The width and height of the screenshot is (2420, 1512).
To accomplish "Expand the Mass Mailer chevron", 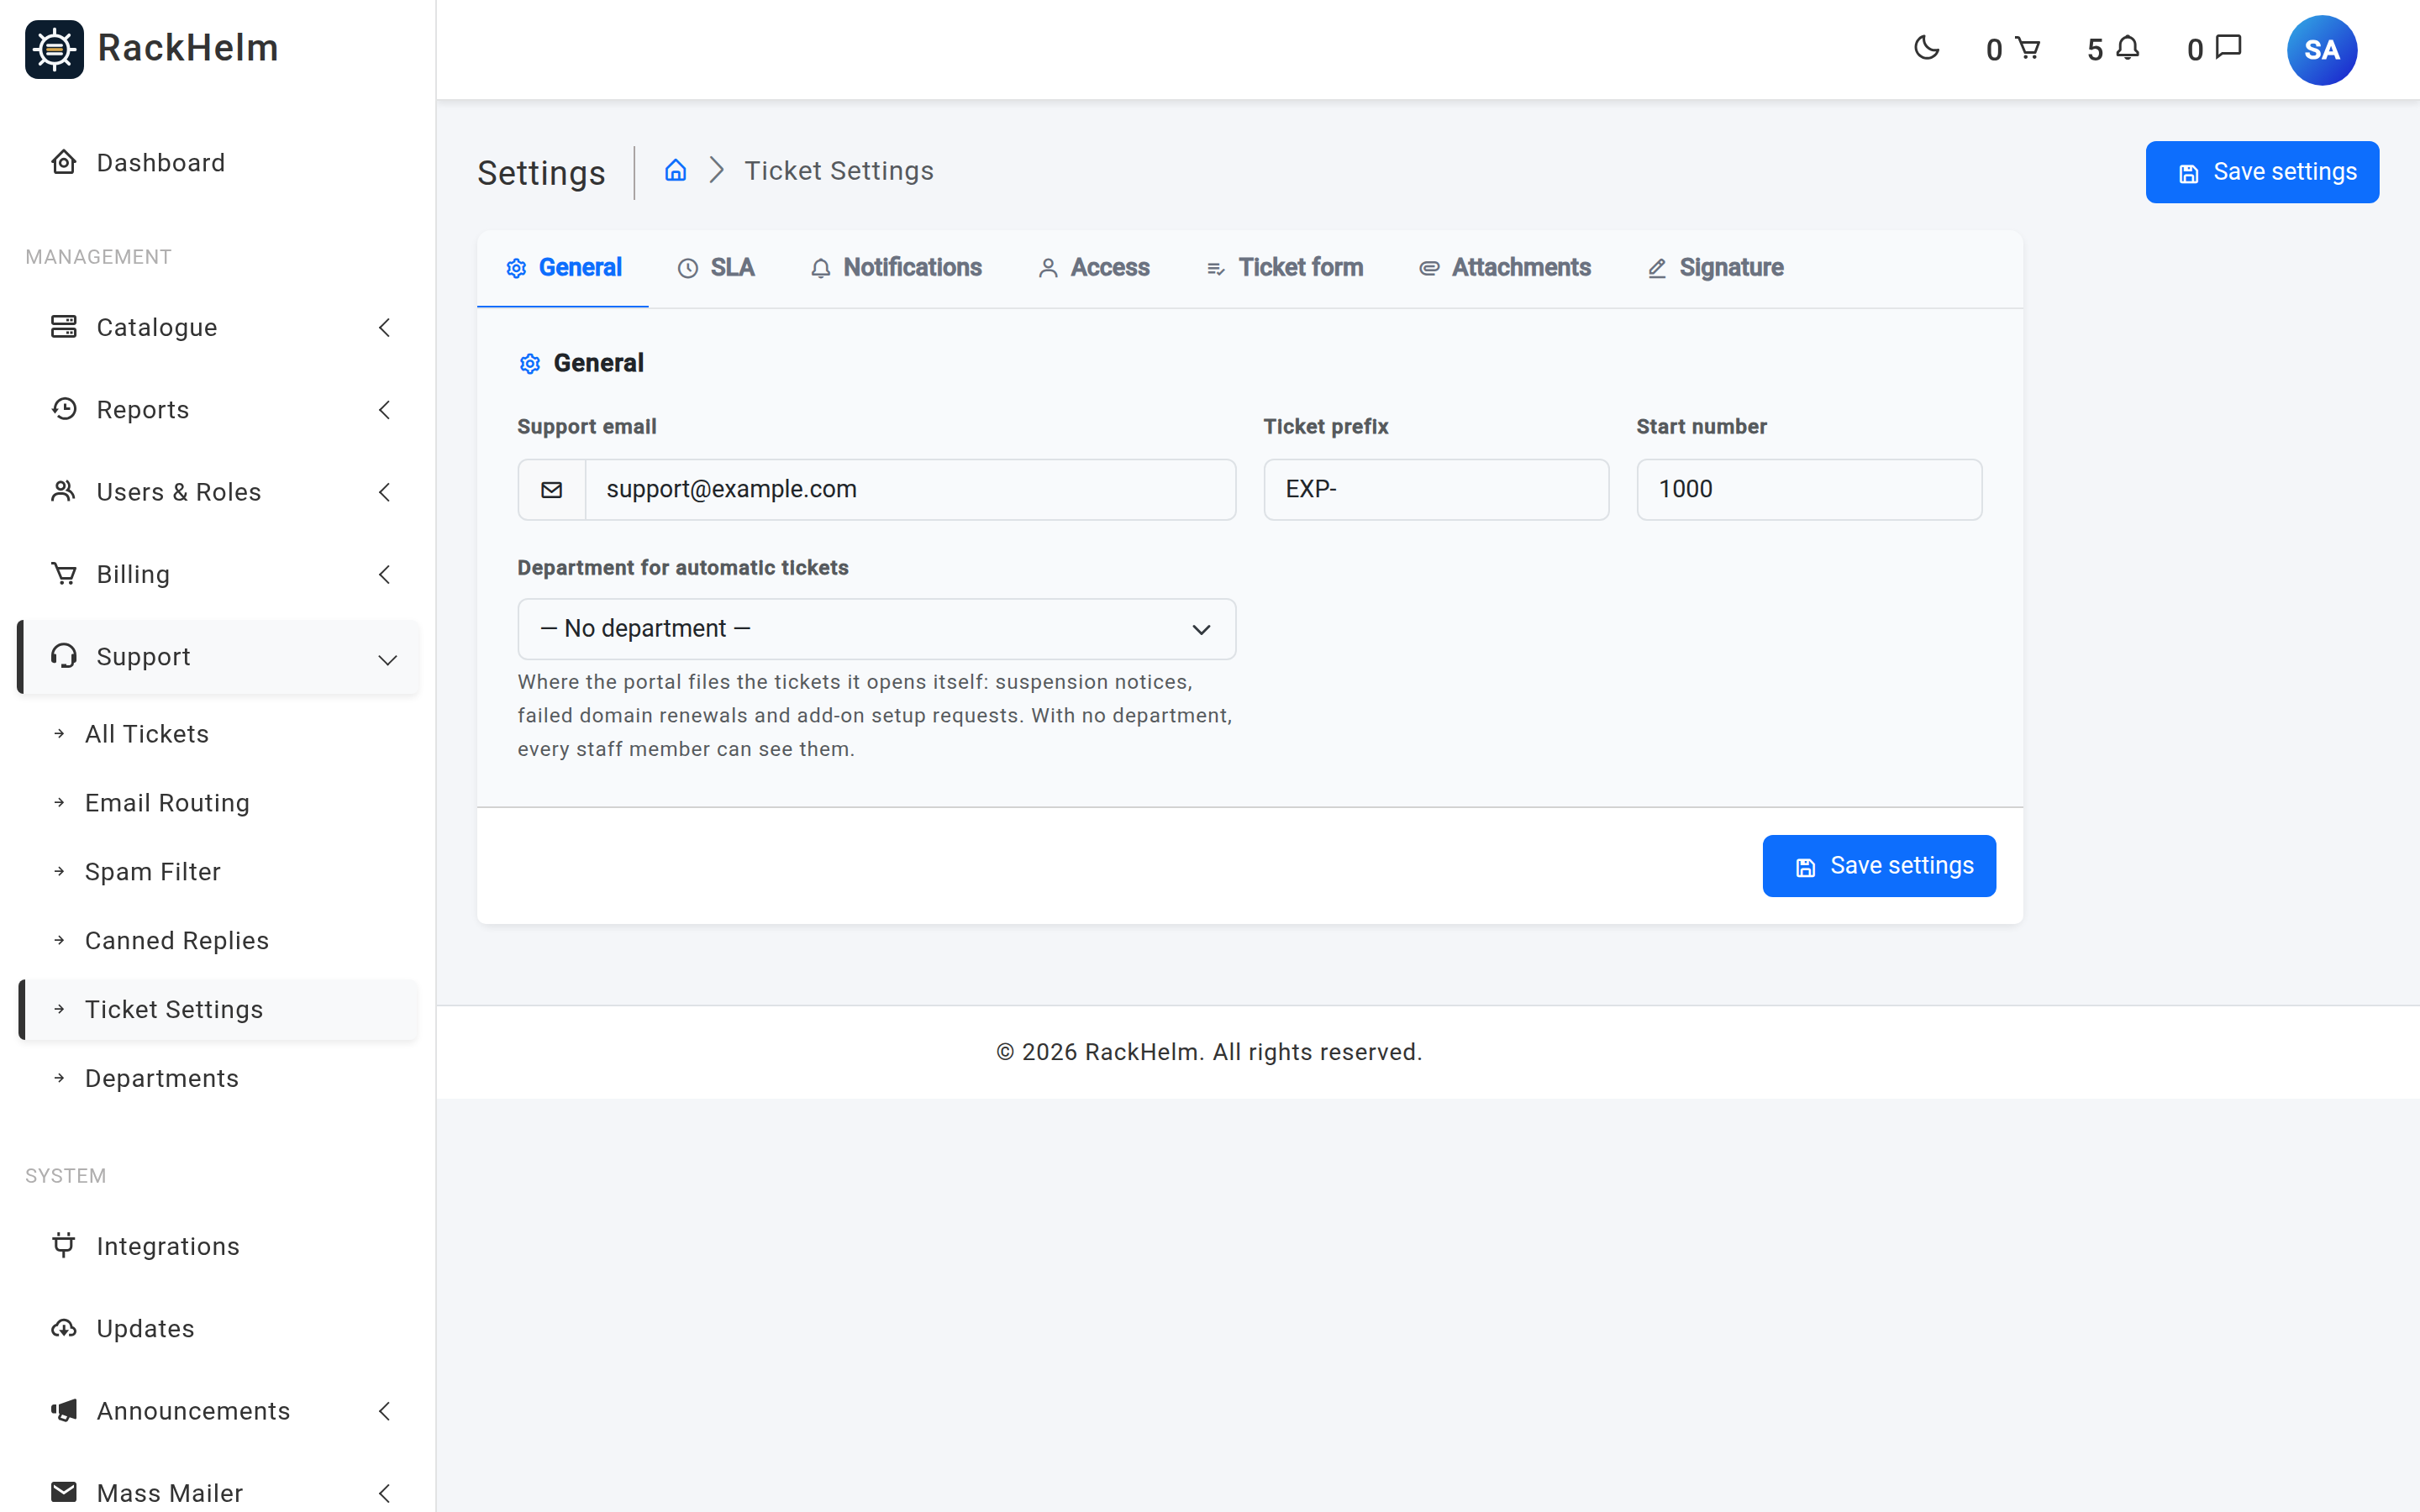I will 385,1492.
